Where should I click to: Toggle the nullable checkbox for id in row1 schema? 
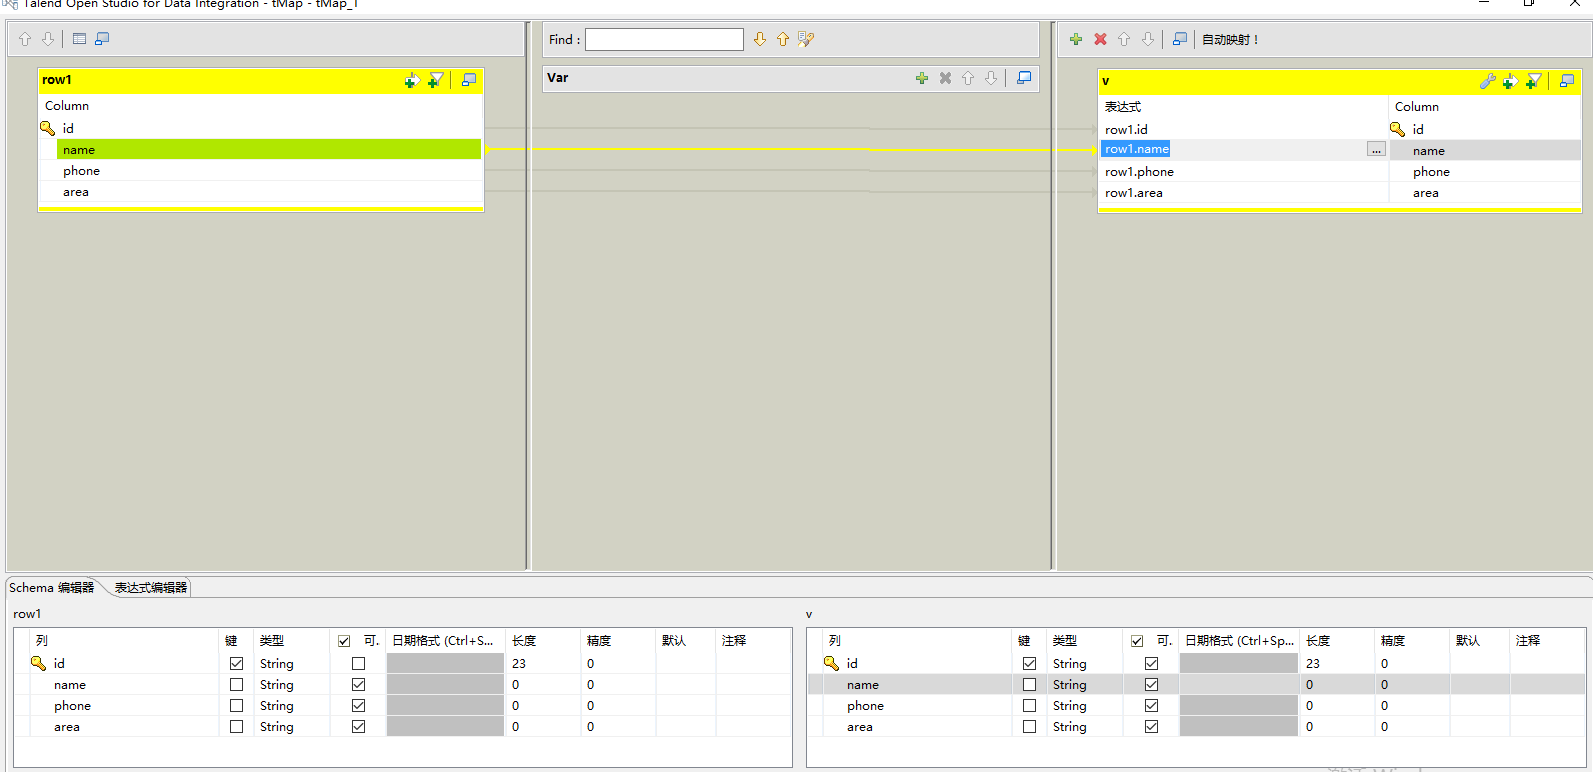(358, 663)
